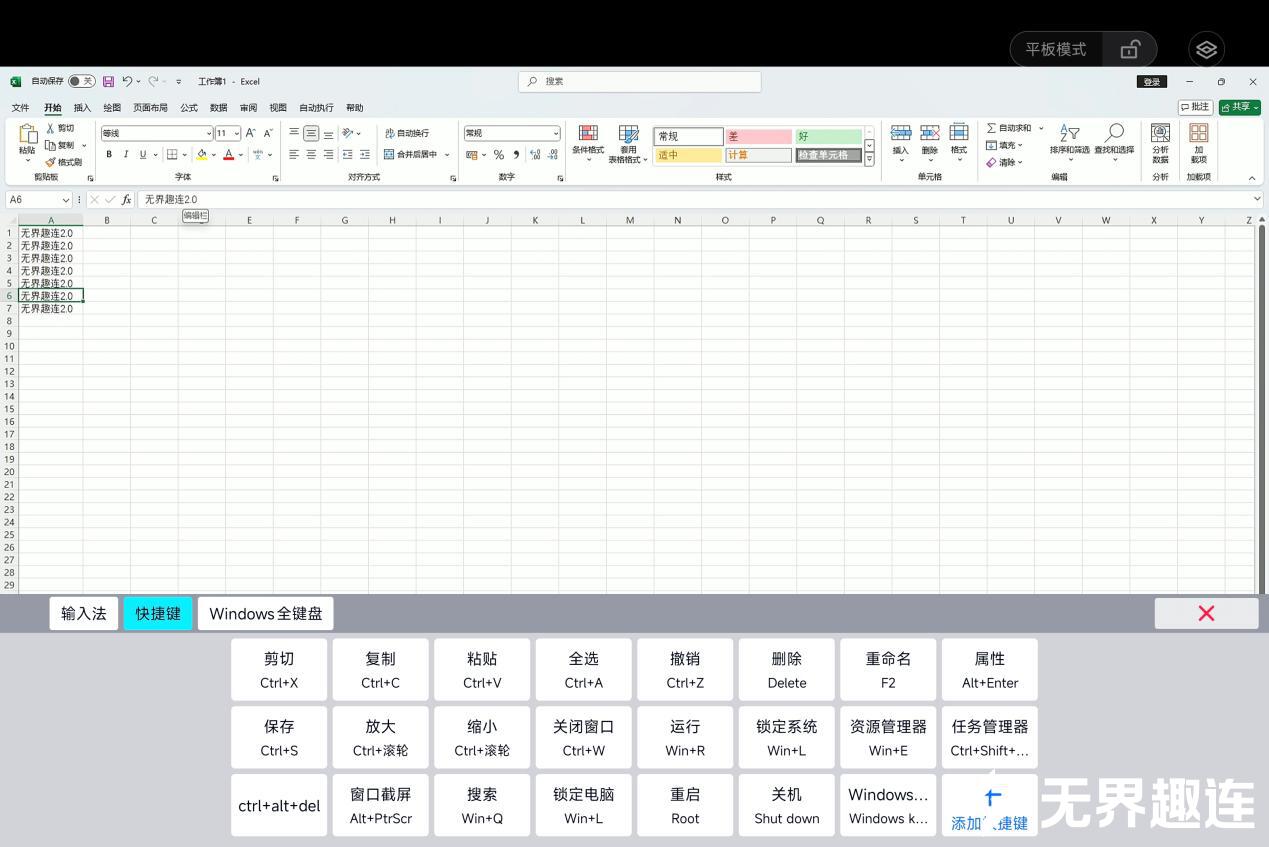
Task: Click the Comments (批注) button
Action: [1195, 107]
